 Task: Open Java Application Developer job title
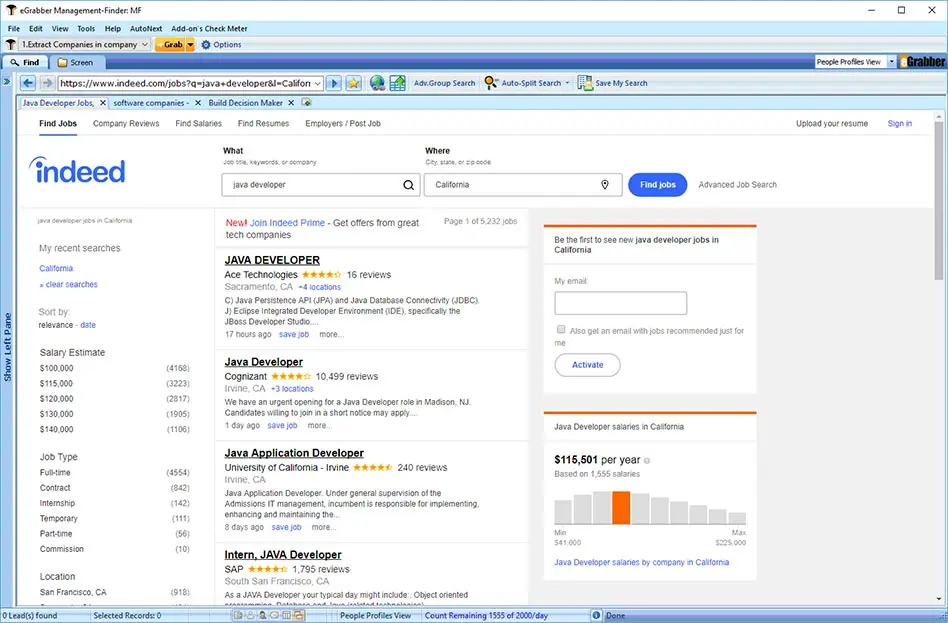click(x=294, y=453)
